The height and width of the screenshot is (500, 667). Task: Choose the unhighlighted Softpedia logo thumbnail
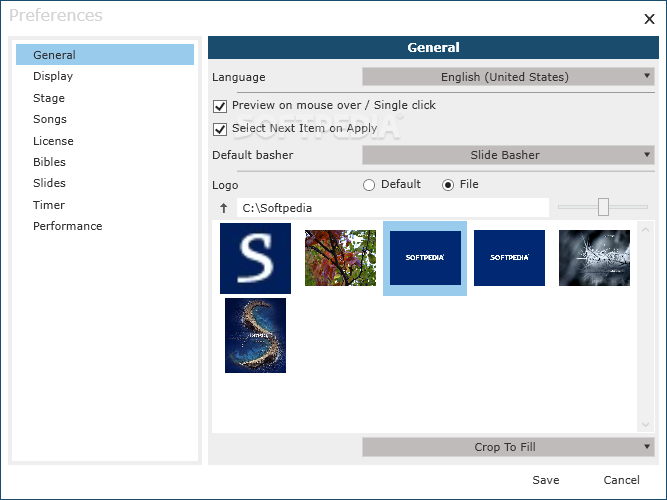pos(509,258)
